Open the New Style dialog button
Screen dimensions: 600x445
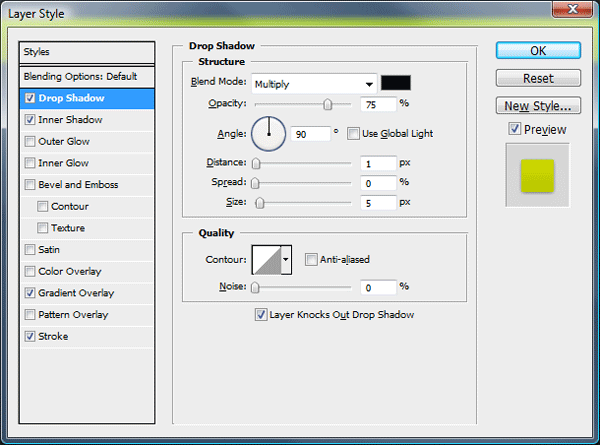(x=538, y=106)
